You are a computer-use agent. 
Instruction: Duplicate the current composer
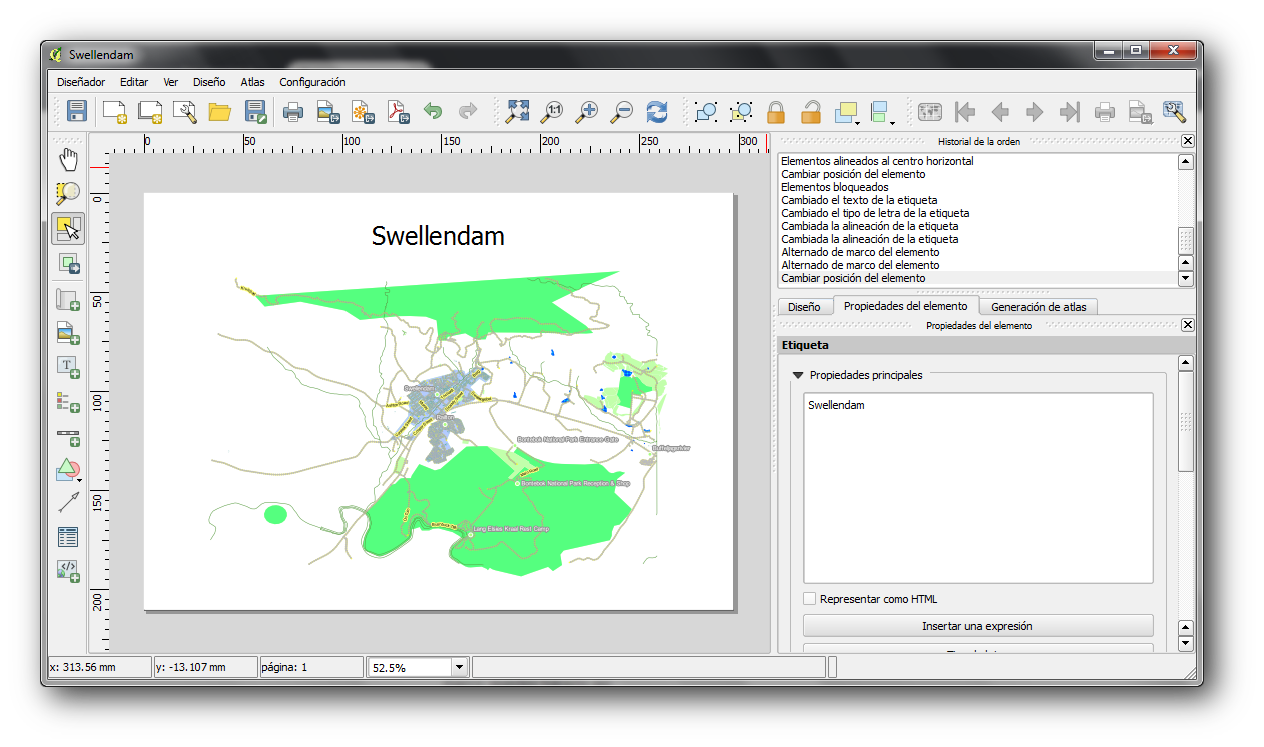(150, 111)
